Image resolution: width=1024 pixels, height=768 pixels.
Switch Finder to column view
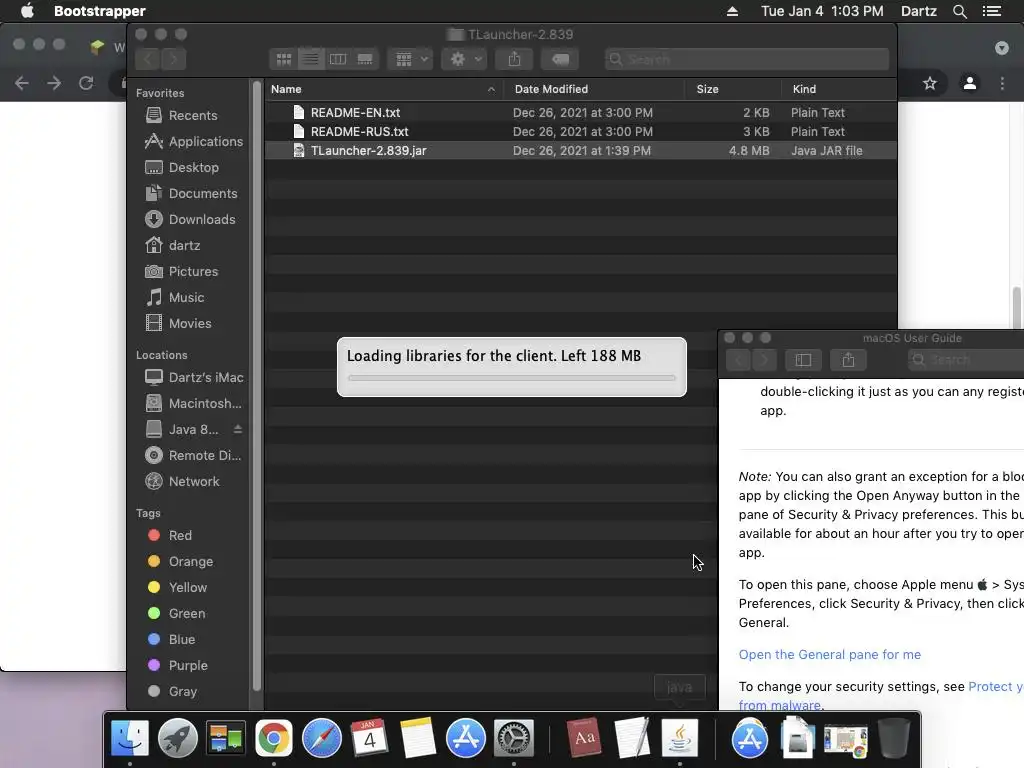pos(338,59)
